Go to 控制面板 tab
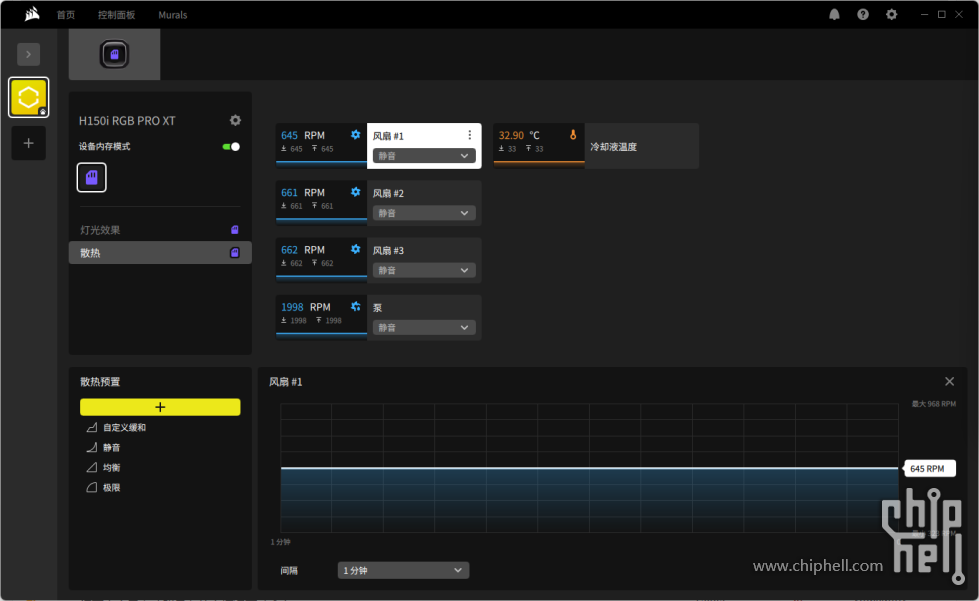The width and height of the screenshot is (979, 601). tap(117, 14)
